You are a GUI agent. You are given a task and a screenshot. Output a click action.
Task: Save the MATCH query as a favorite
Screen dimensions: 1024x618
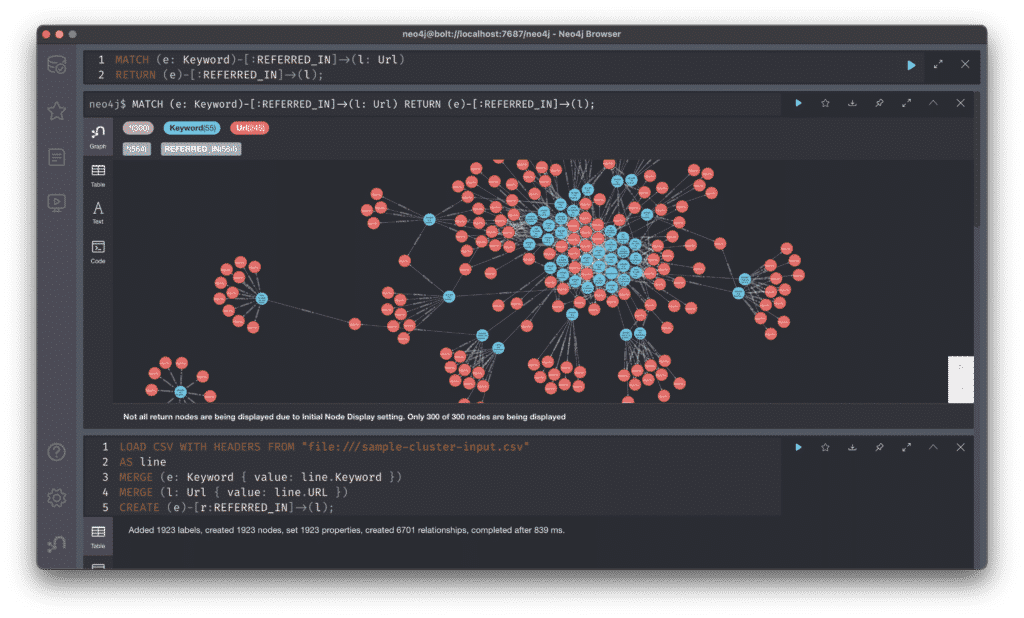tap(825, 102)
